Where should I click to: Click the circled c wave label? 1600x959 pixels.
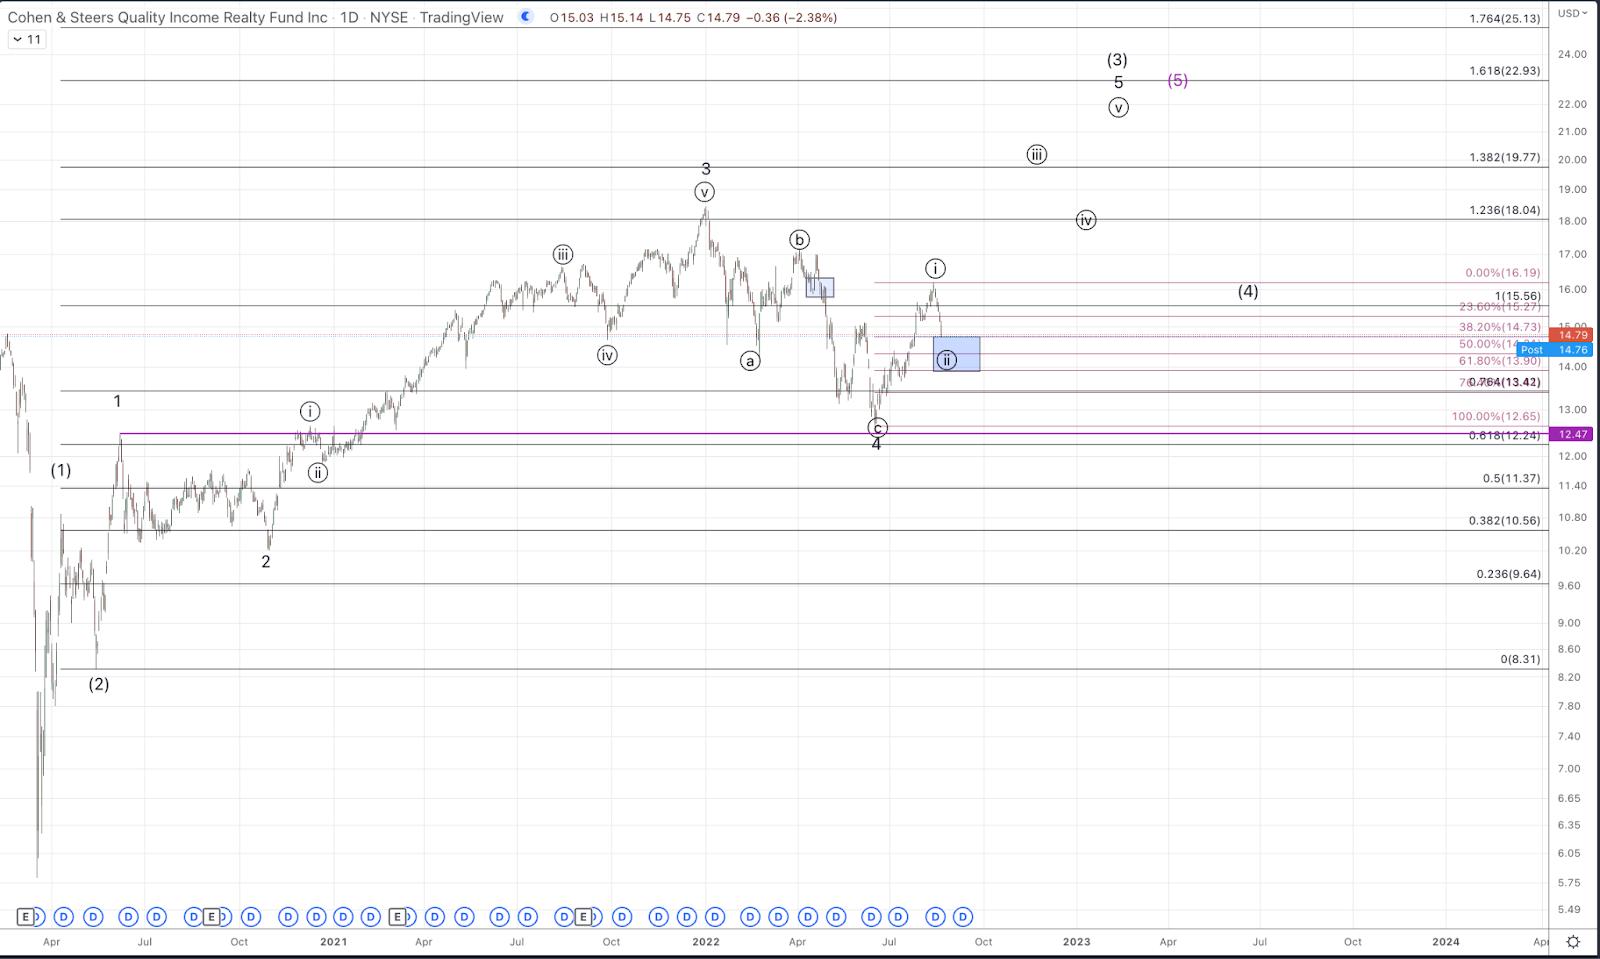tap(877, 428)
